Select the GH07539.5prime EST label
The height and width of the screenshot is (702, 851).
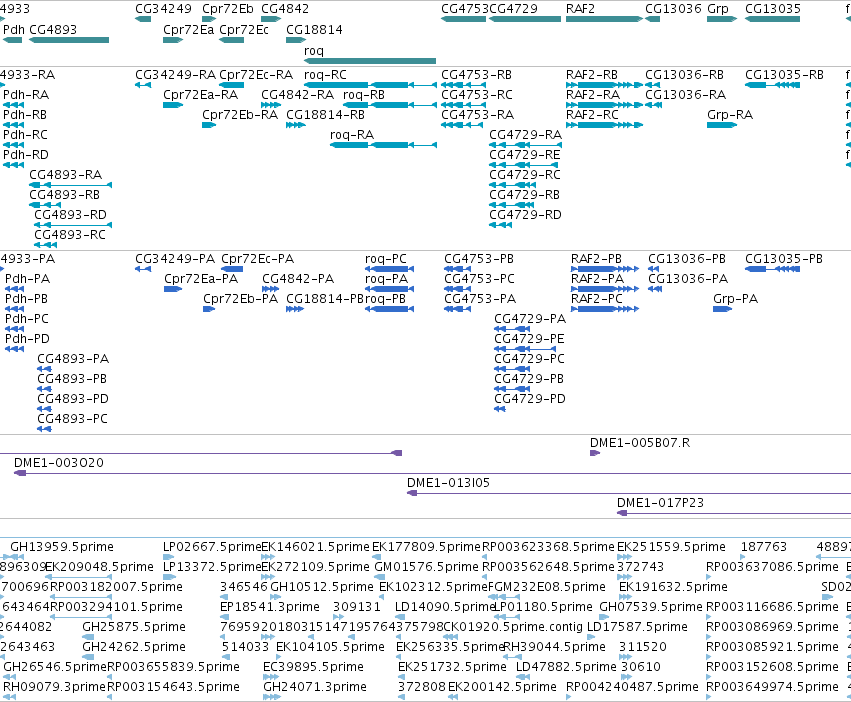point(651,606)
